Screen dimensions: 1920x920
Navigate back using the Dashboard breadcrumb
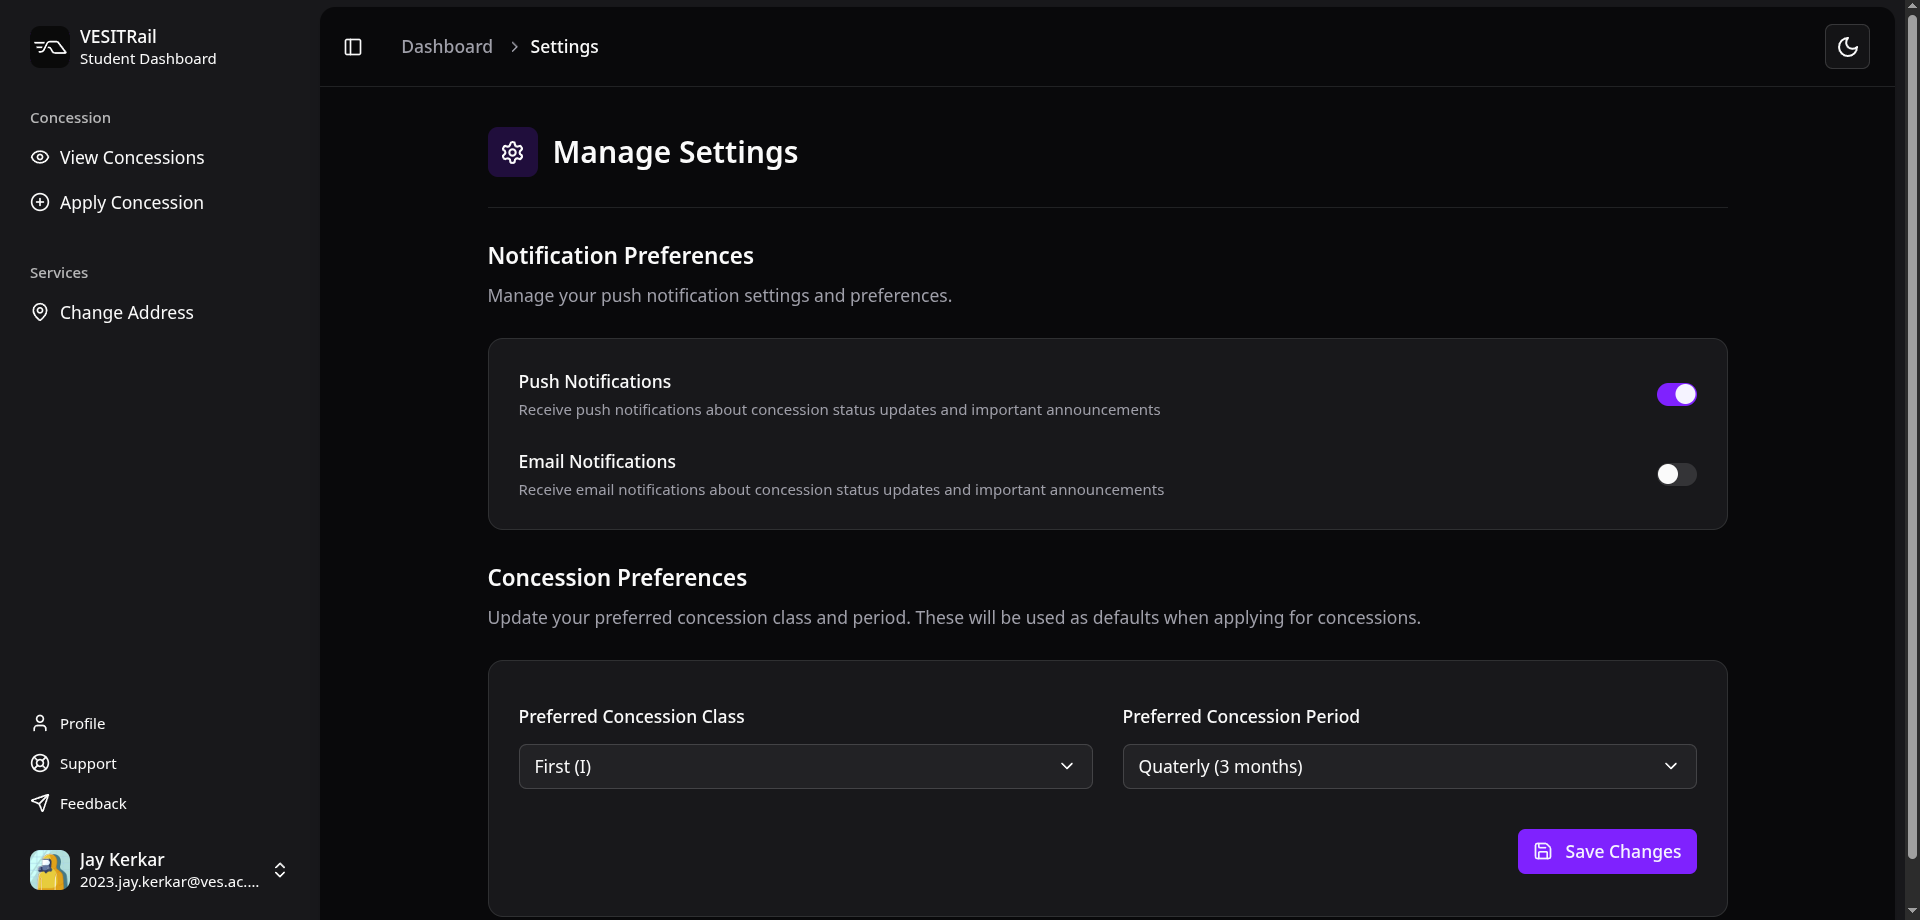click(446, 46)
